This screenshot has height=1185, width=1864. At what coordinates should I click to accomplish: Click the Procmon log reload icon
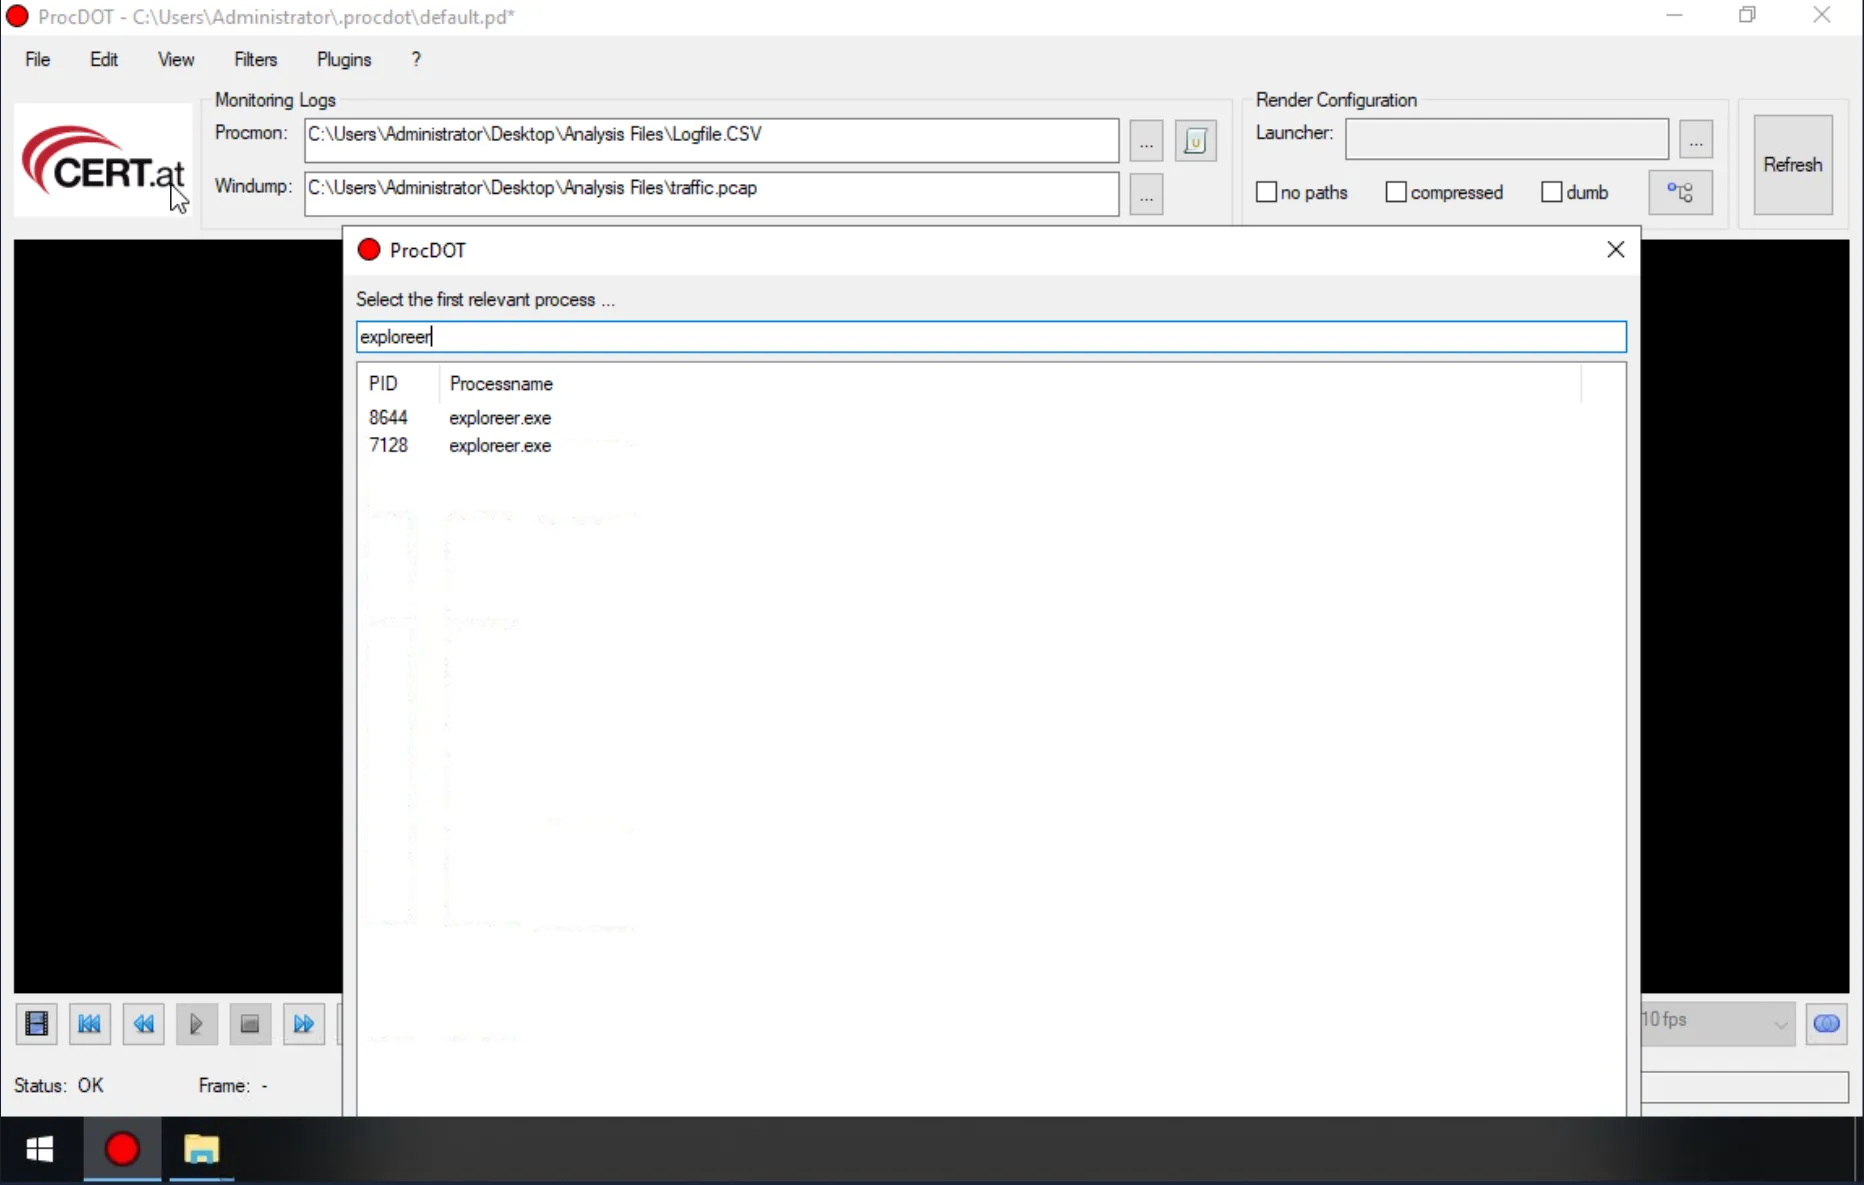1195,141
